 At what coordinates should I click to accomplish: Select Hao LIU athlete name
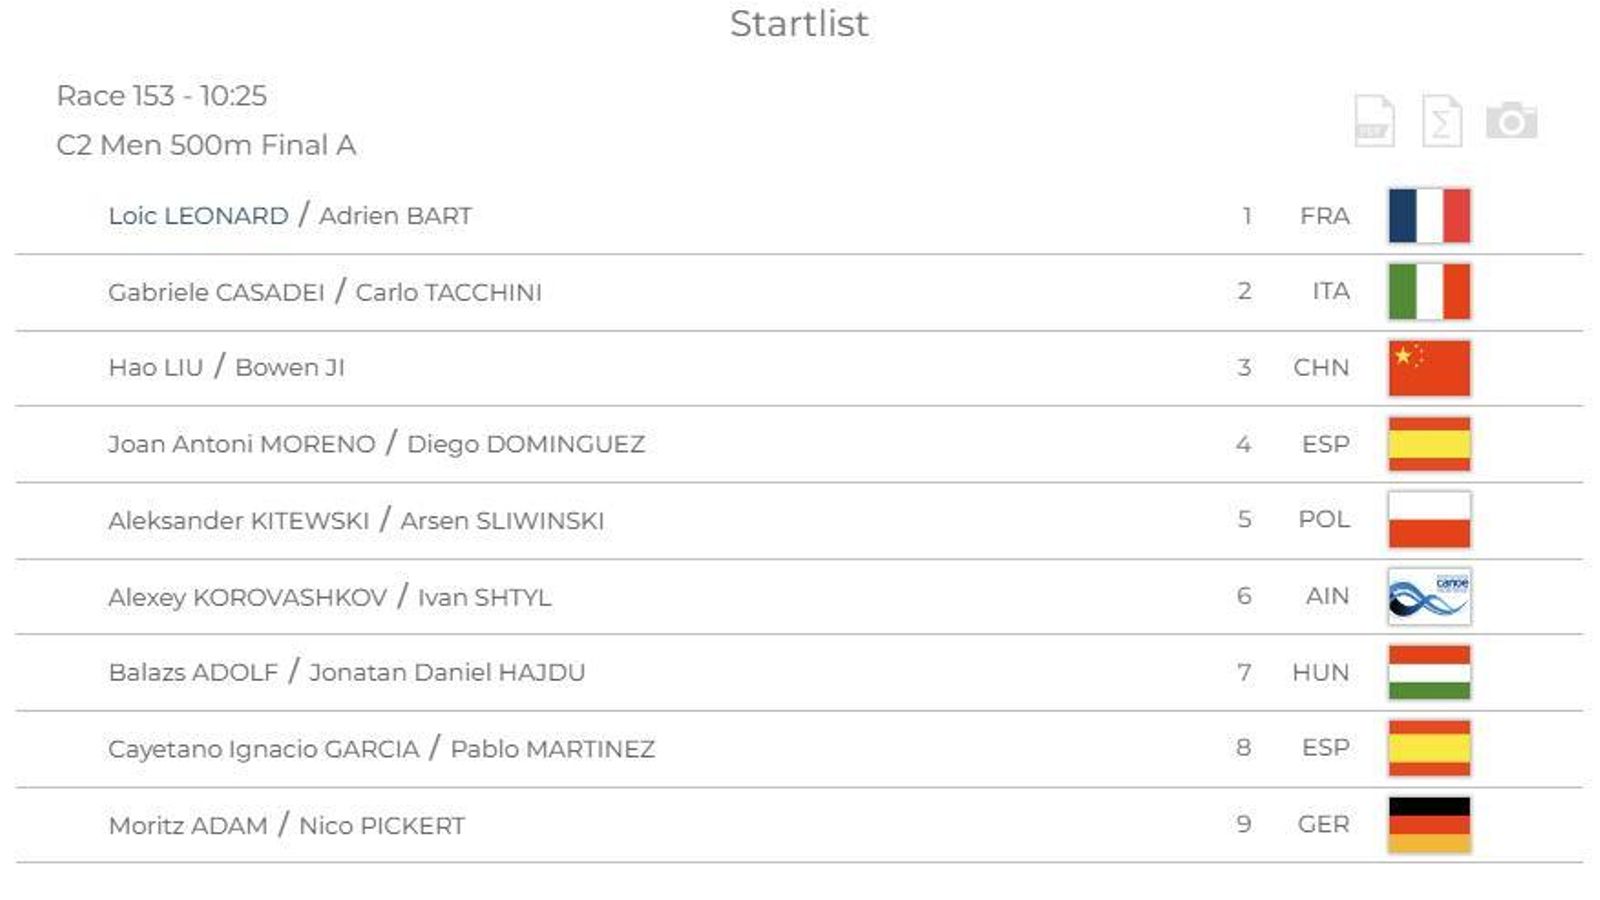coord(155,368)
